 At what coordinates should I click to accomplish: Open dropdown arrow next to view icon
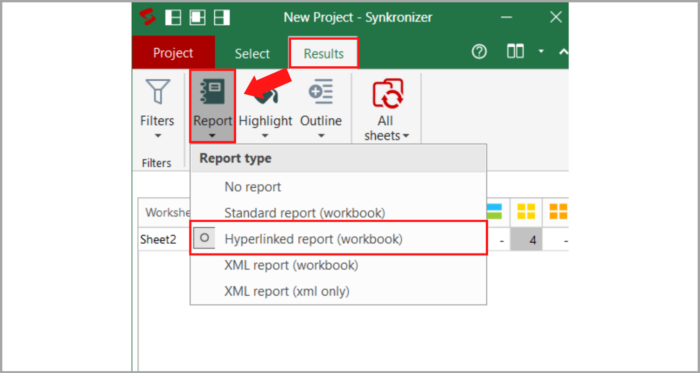pyautogui.click(x=541, y=52)
